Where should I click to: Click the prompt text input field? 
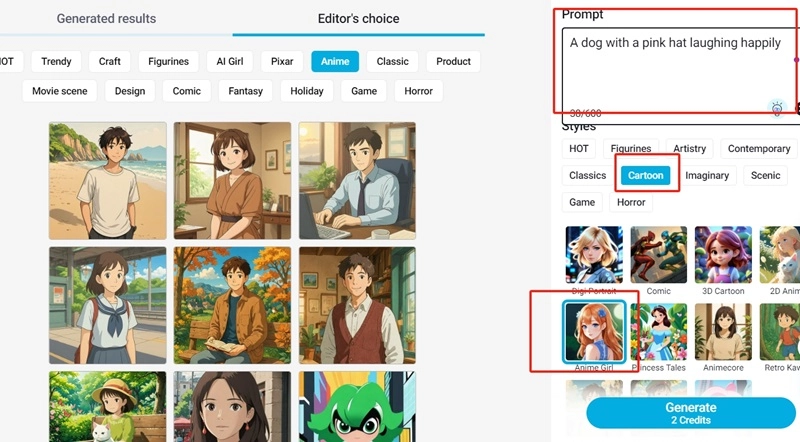pos(675,70)
